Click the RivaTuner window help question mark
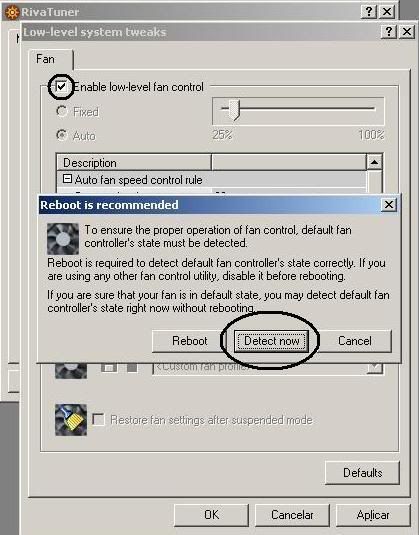Viewport: 419px width, 535px height. (369, 12)
